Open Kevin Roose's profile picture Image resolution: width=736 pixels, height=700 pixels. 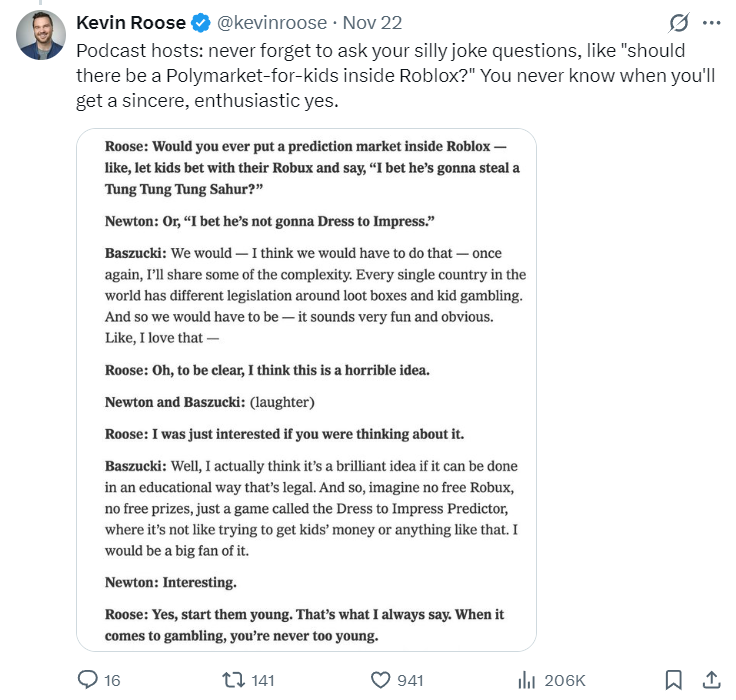[x=42, y=35]
